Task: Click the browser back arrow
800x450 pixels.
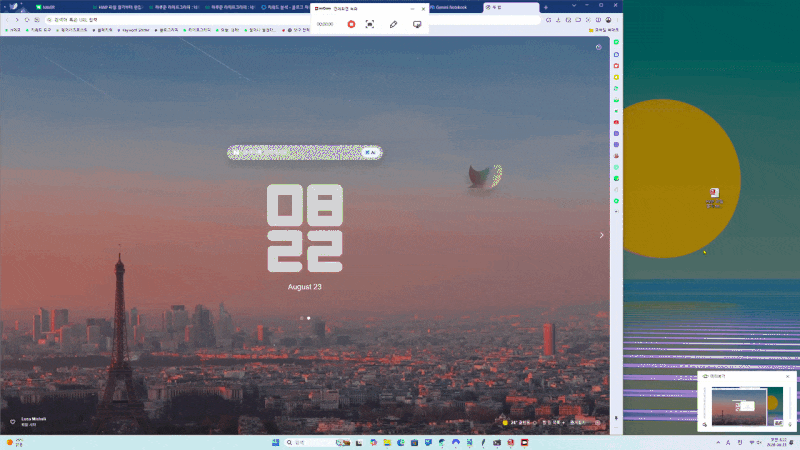Action: [x=7, y=20]
